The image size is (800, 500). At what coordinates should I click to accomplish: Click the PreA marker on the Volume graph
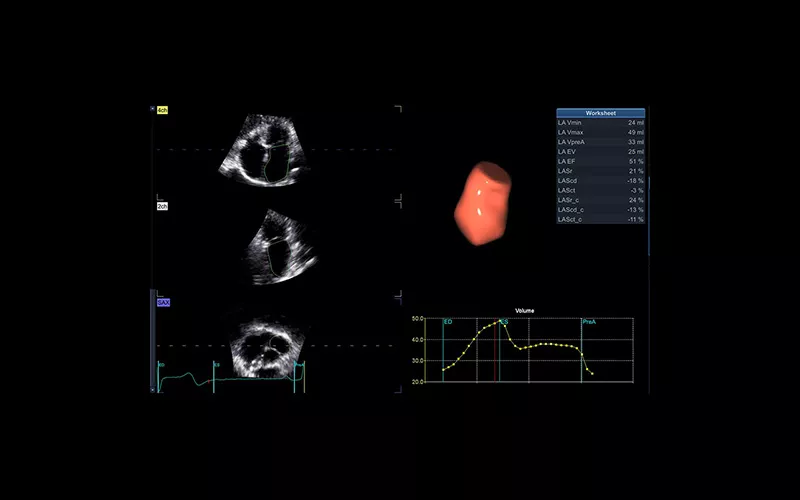(589, 322)
